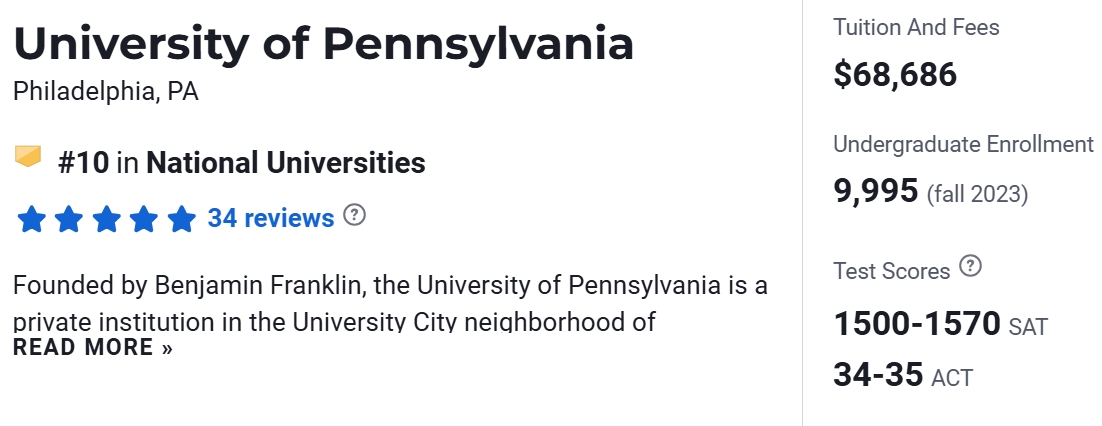
Task: Expand description with READ MORE
Action: click(93, 348)
